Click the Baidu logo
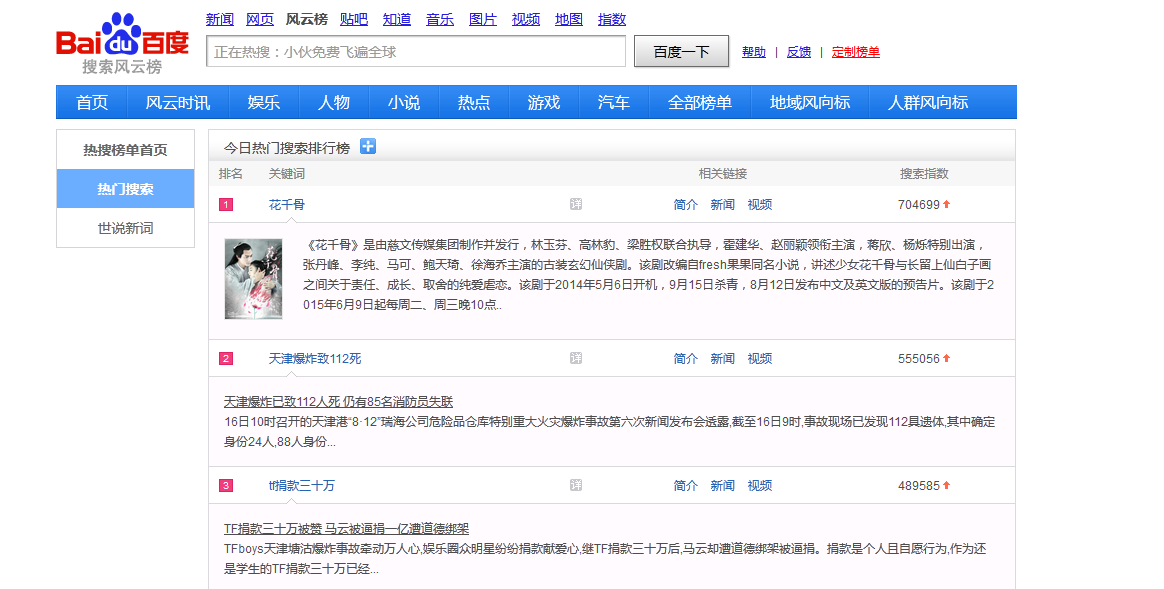 [x=122, y=43]
